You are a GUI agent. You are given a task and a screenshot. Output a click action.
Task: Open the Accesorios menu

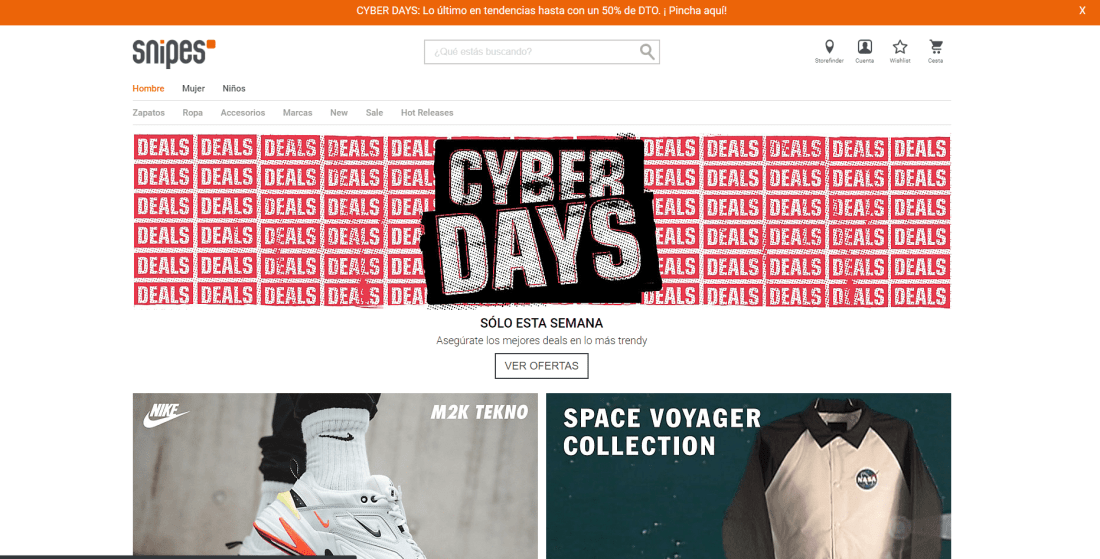pyautogui.click(x=243, y=112)
